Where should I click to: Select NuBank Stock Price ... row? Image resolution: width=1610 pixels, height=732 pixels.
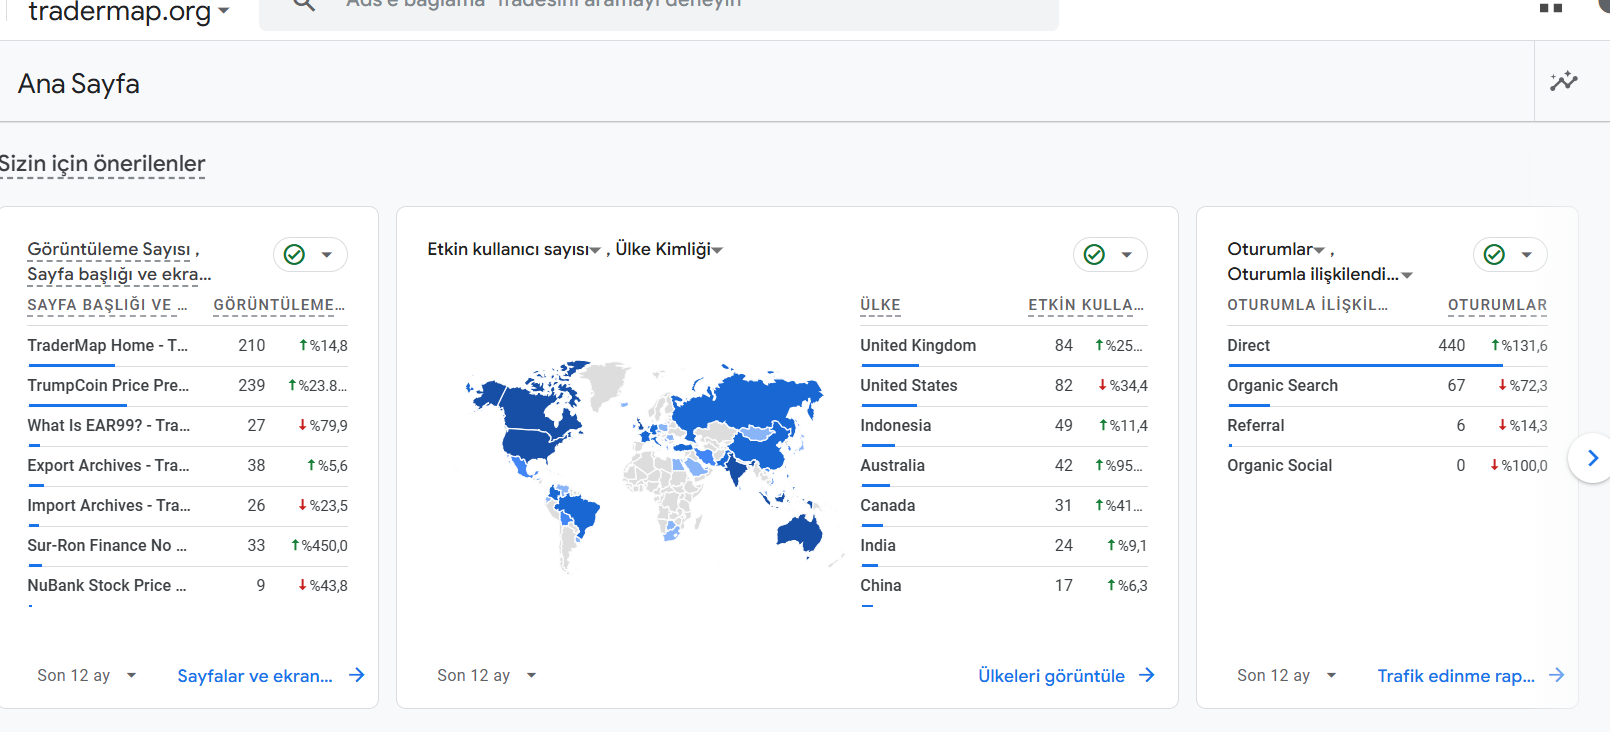pos(187,586)
